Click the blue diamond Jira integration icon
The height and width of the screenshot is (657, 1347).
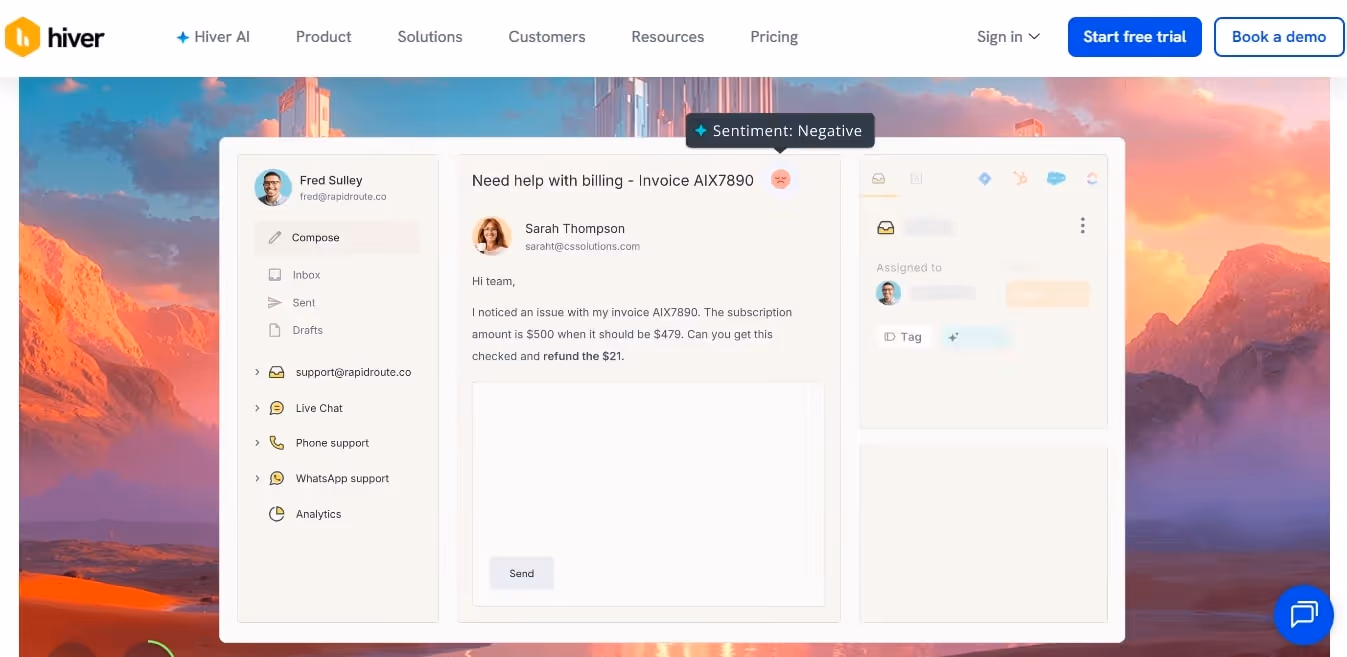(985, 179)
